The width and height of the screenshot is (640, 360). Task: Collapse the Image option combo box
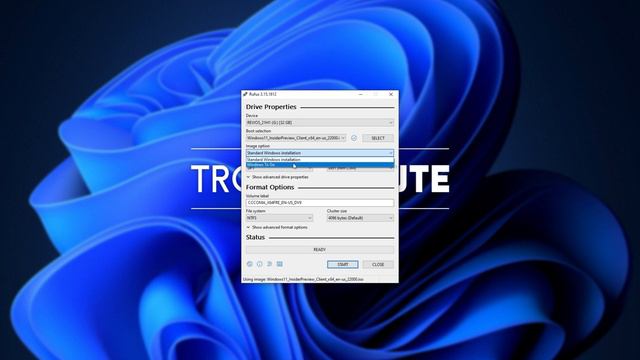(x=320, y=153)
